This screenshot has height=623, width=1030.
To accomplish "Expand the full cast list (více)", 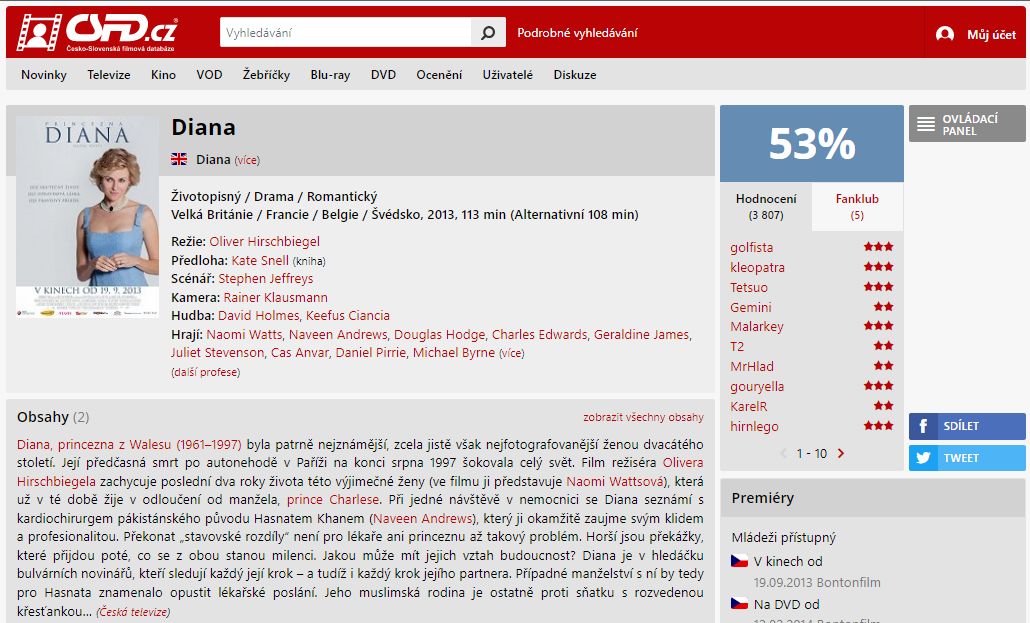I will click(511, 353).
